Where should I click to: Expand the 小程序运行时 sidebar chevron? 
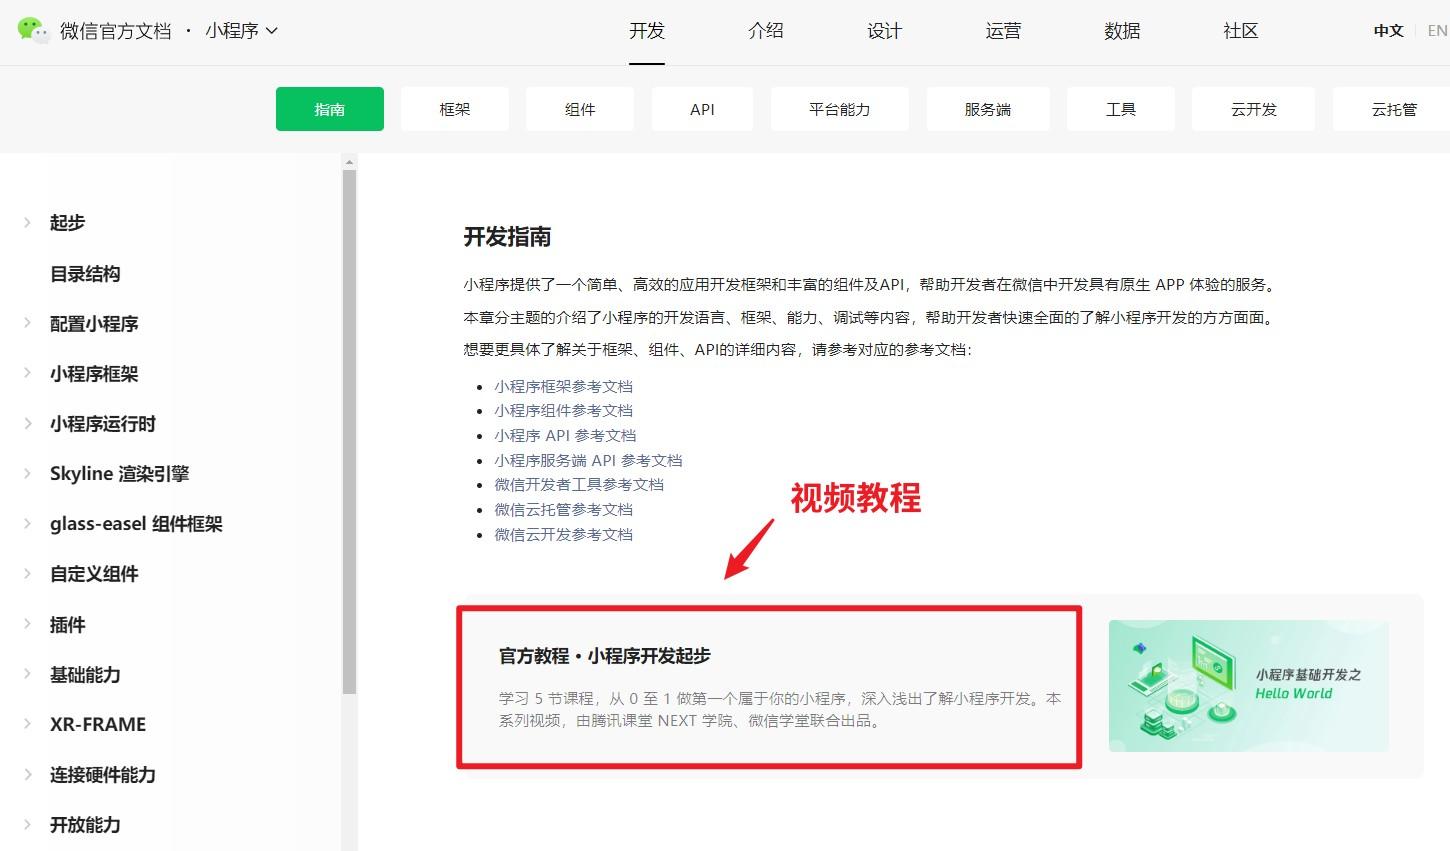(28, 423)
